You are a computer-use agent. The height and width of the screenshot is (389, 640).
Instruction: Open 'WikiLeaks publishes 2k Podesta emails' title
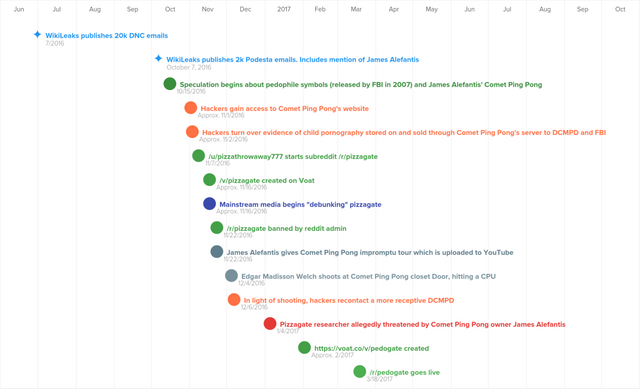tap(293, 60)
